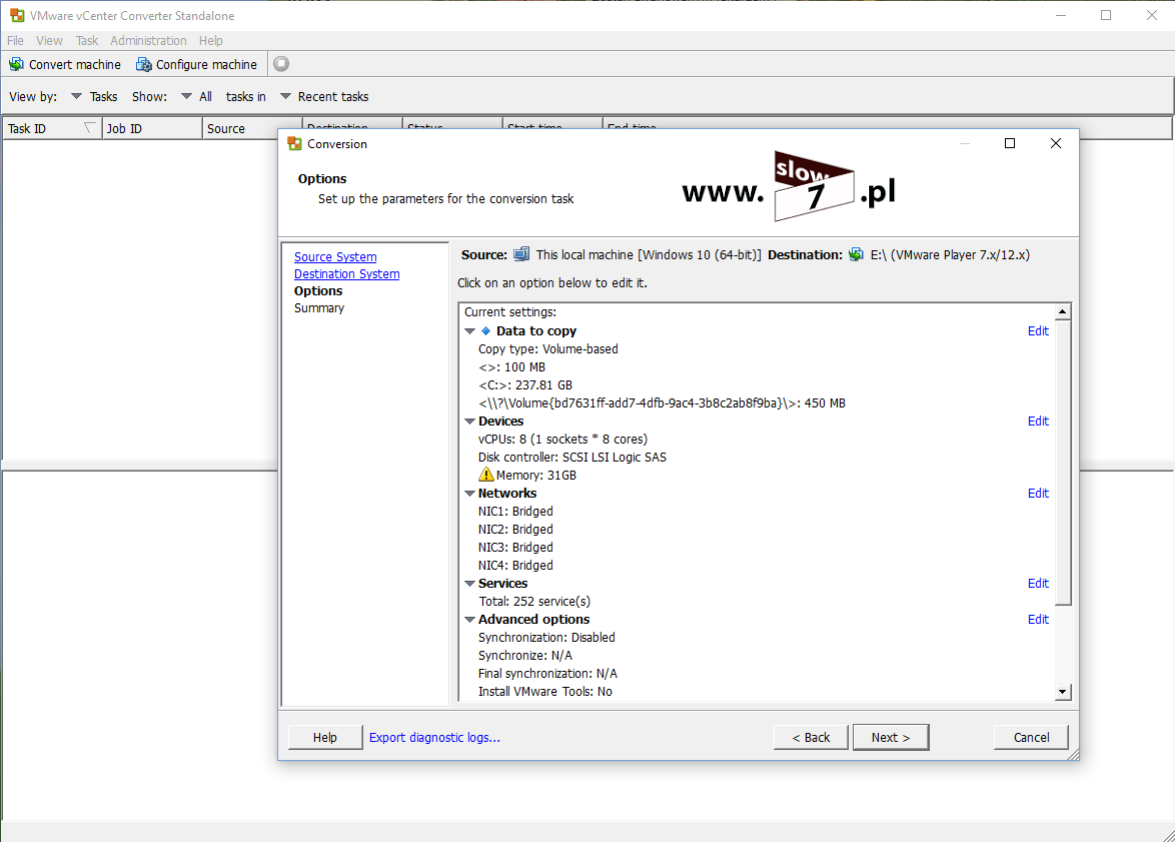Open the Task menu
The height and width of the screenshot is (842, 1175).
pyautogui.click(x=87, y=40)
